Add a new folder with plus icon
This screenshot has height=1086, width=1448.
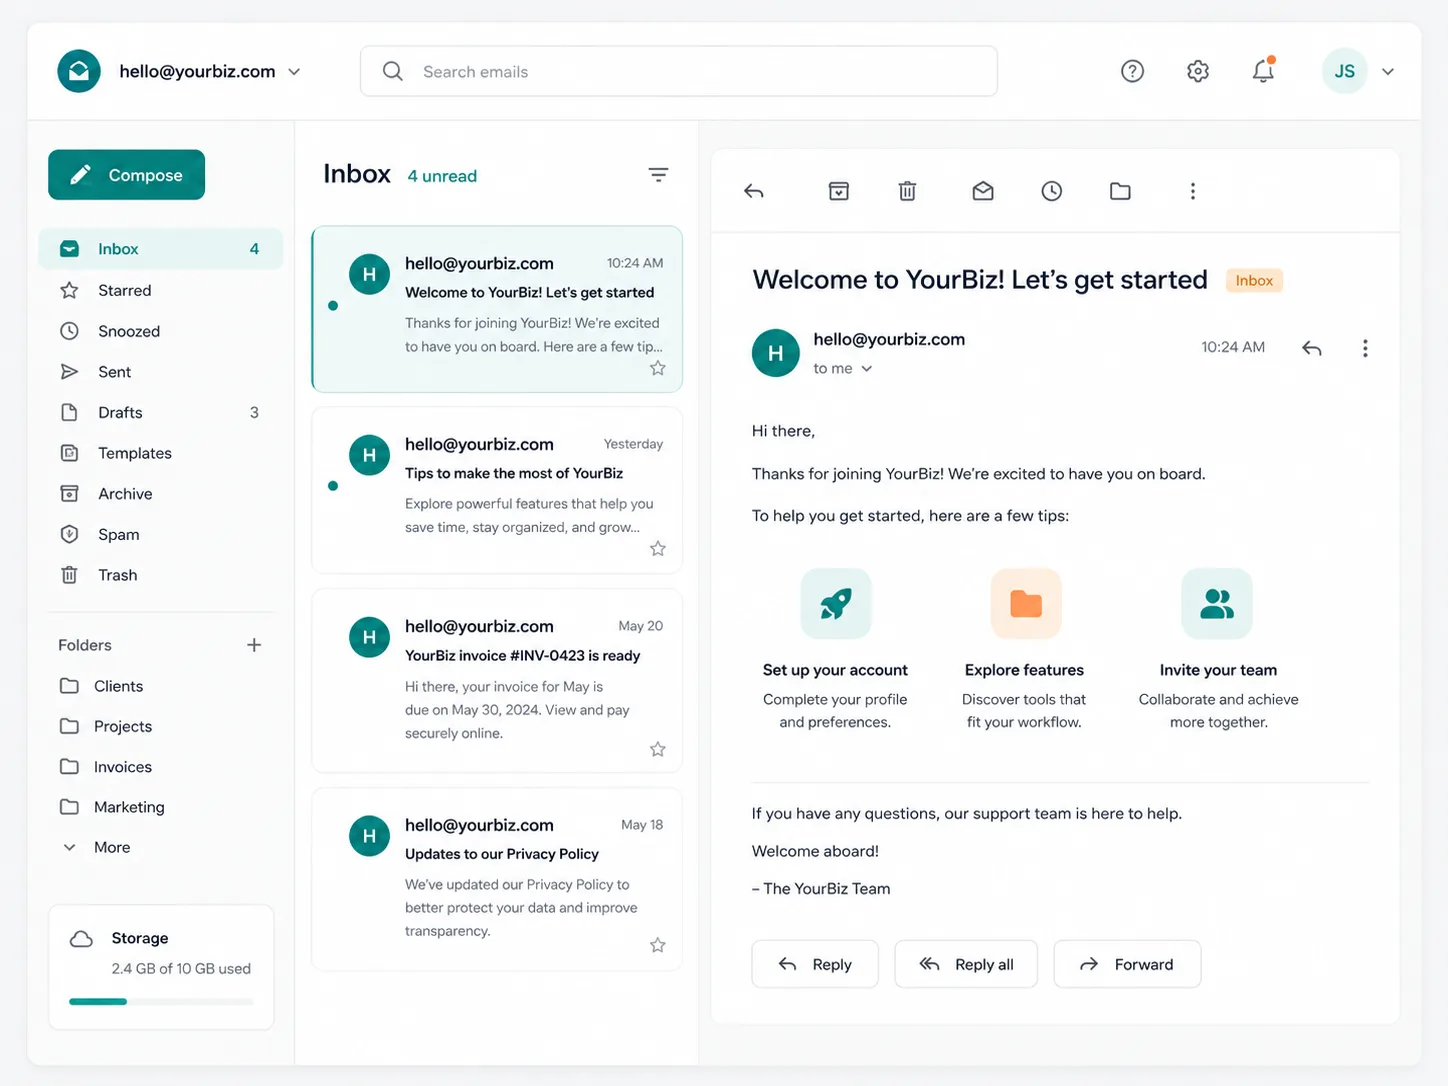[x=254, y=645]
